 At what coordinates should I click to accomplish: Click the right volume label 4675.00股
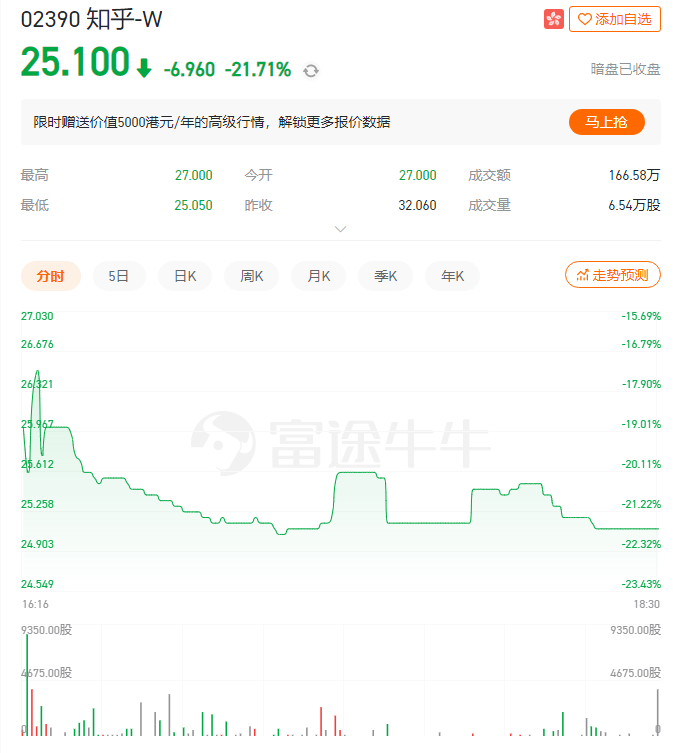pyautogui.click(x=636, y=673)
